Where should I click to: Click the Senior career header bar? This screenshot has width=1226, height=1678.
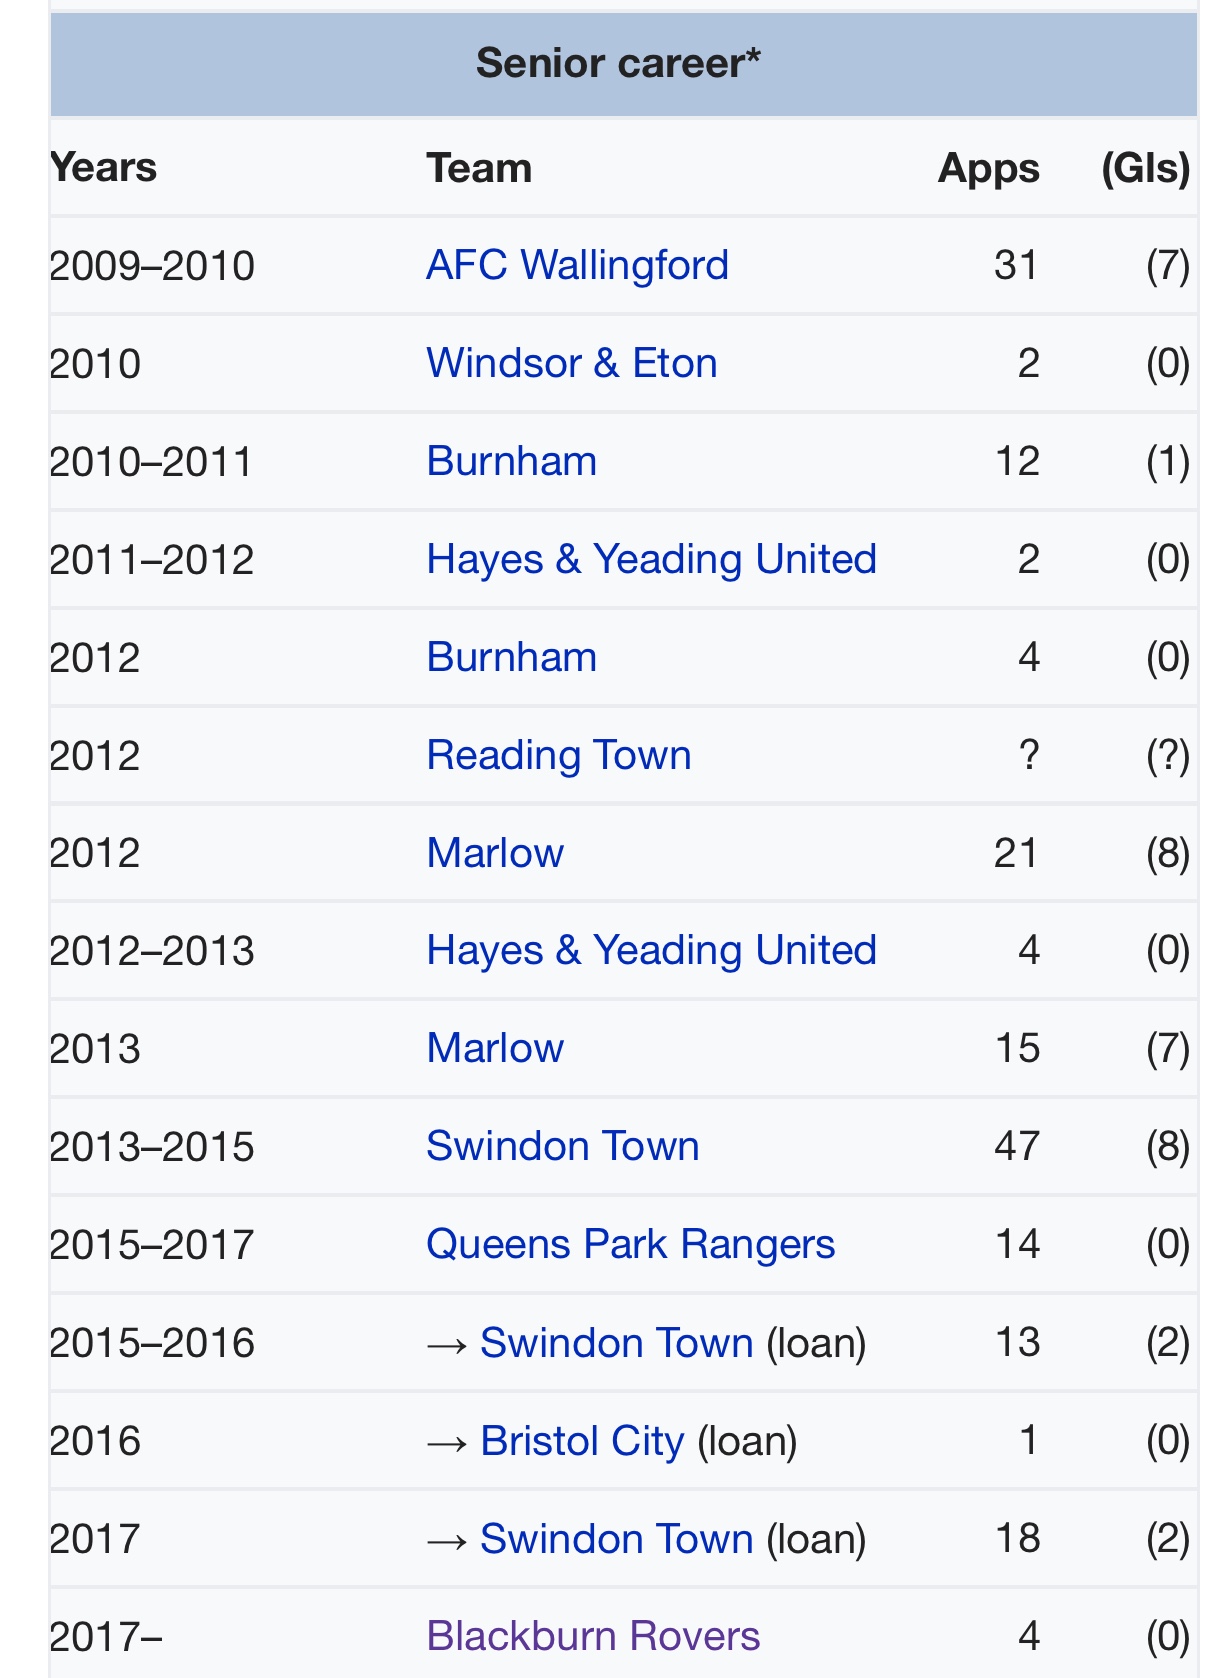coord(618,64)
